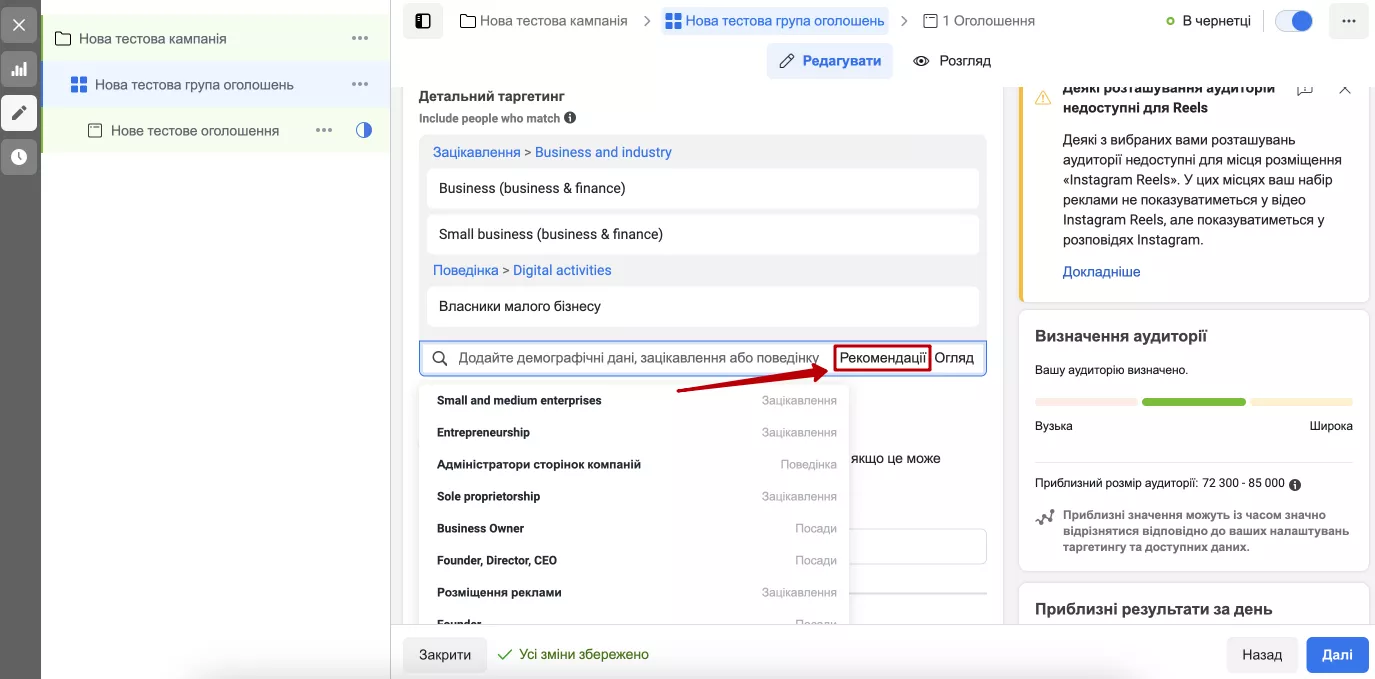Toggle the blue ad set on/off switch

(x=1294, y=21)
